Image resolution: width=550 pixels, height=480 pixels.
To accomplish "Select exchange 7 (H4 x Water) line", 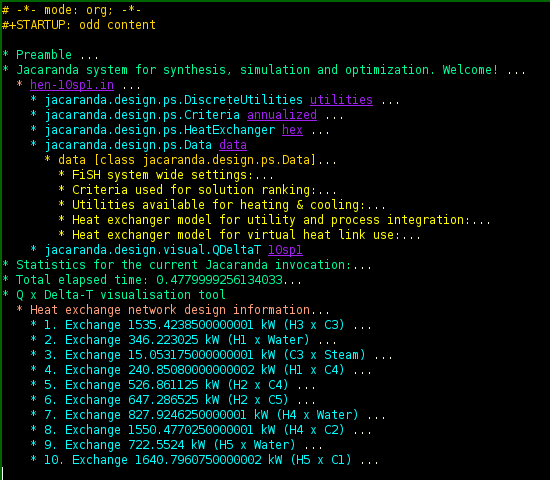I will tap(208, 415).
